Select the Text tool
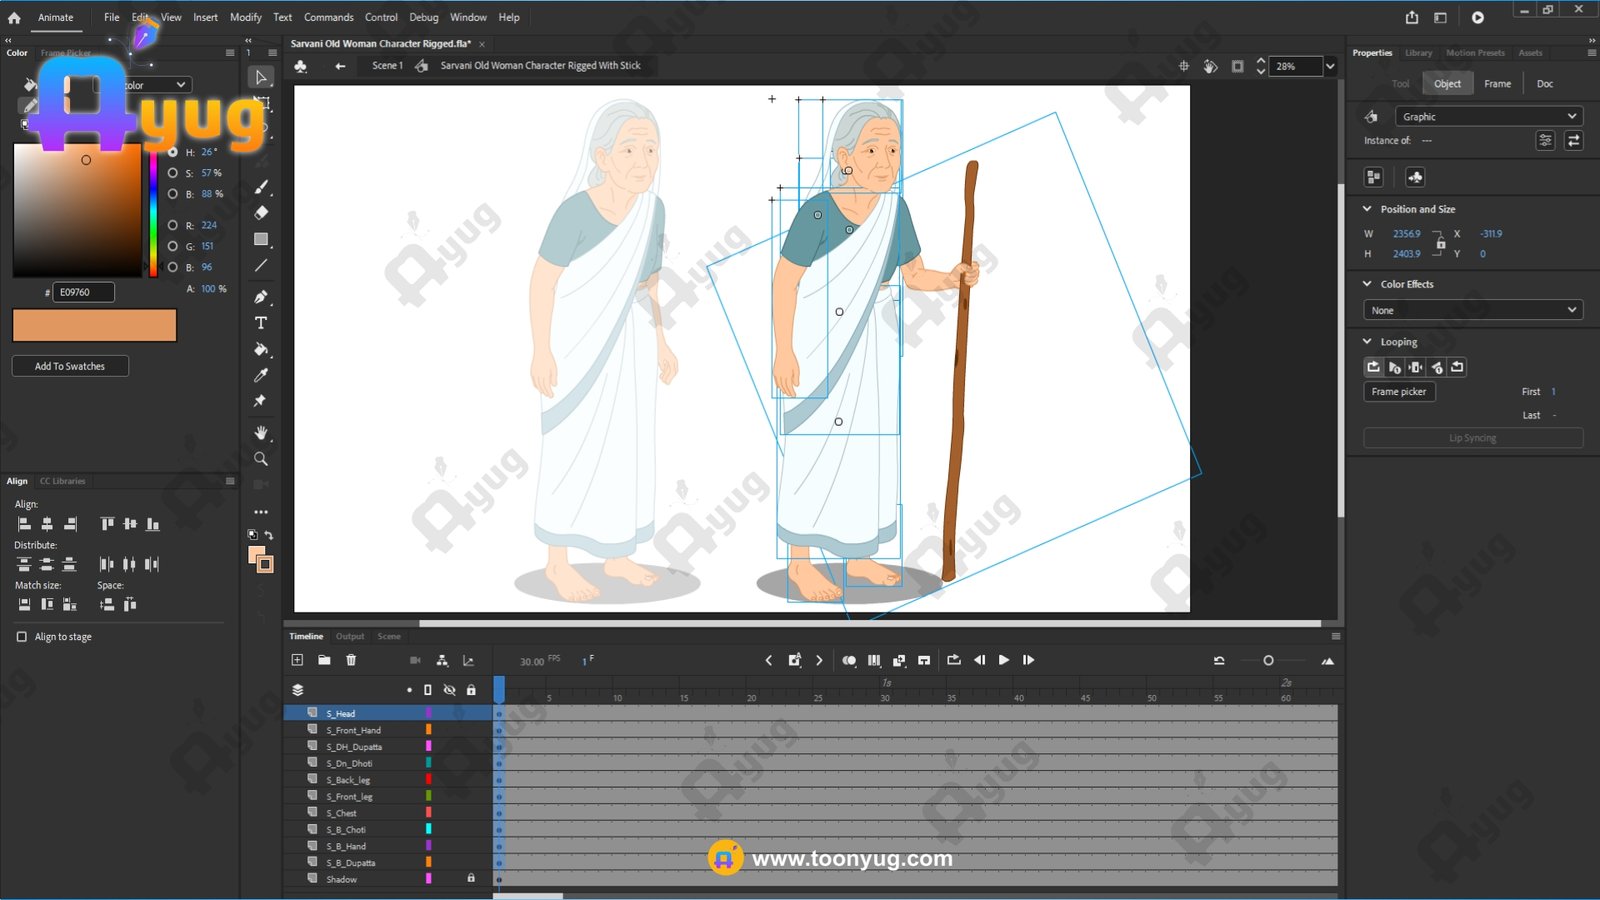This screenshot has height=900, width=1600. coord(261,323)
